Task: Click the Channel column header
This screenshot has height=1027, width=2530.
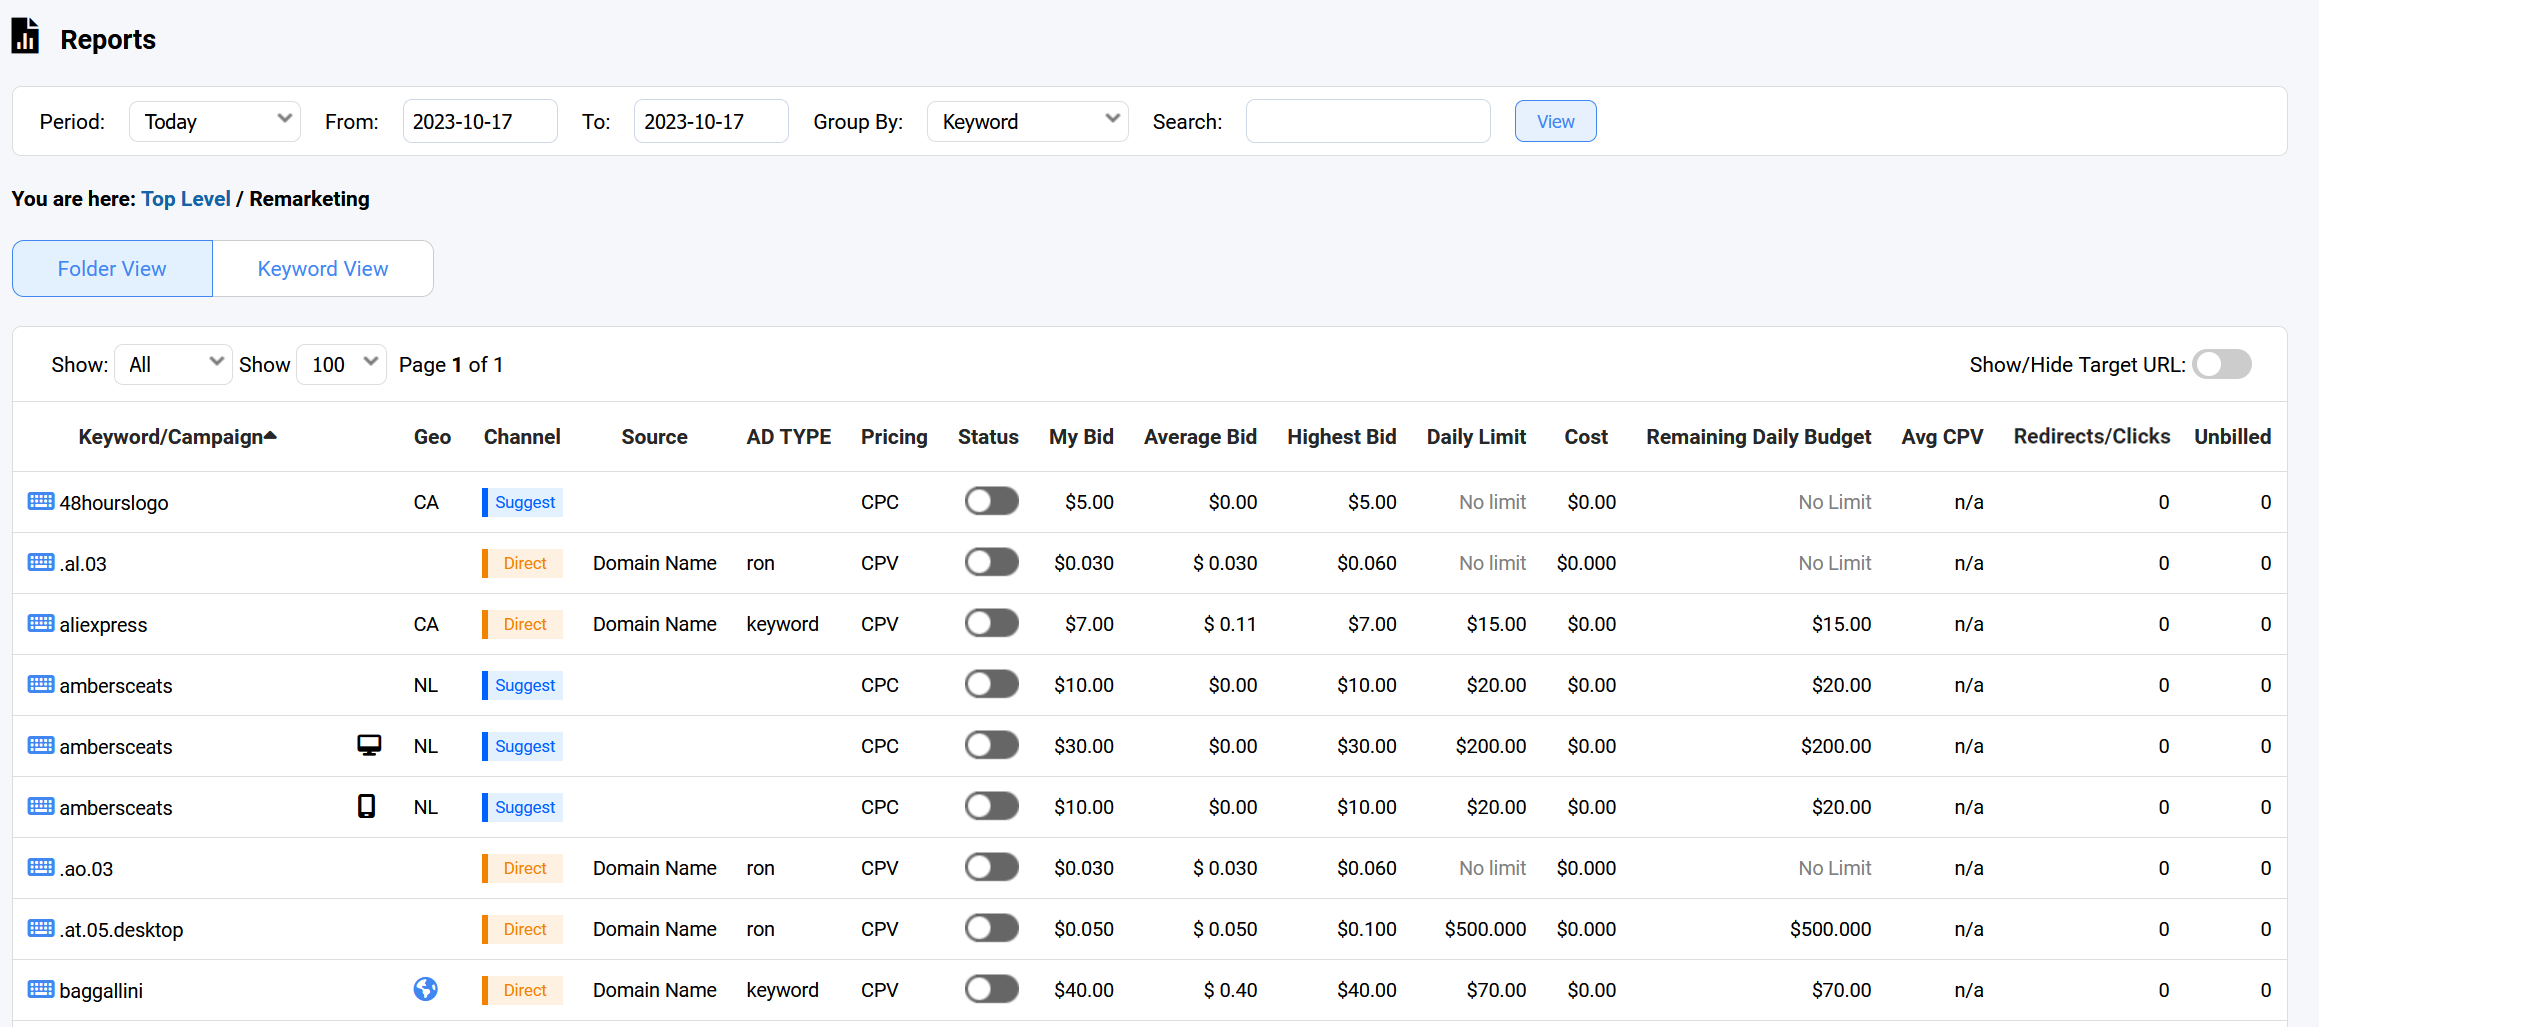Action: pyautogui.click(x=522, y=437)
